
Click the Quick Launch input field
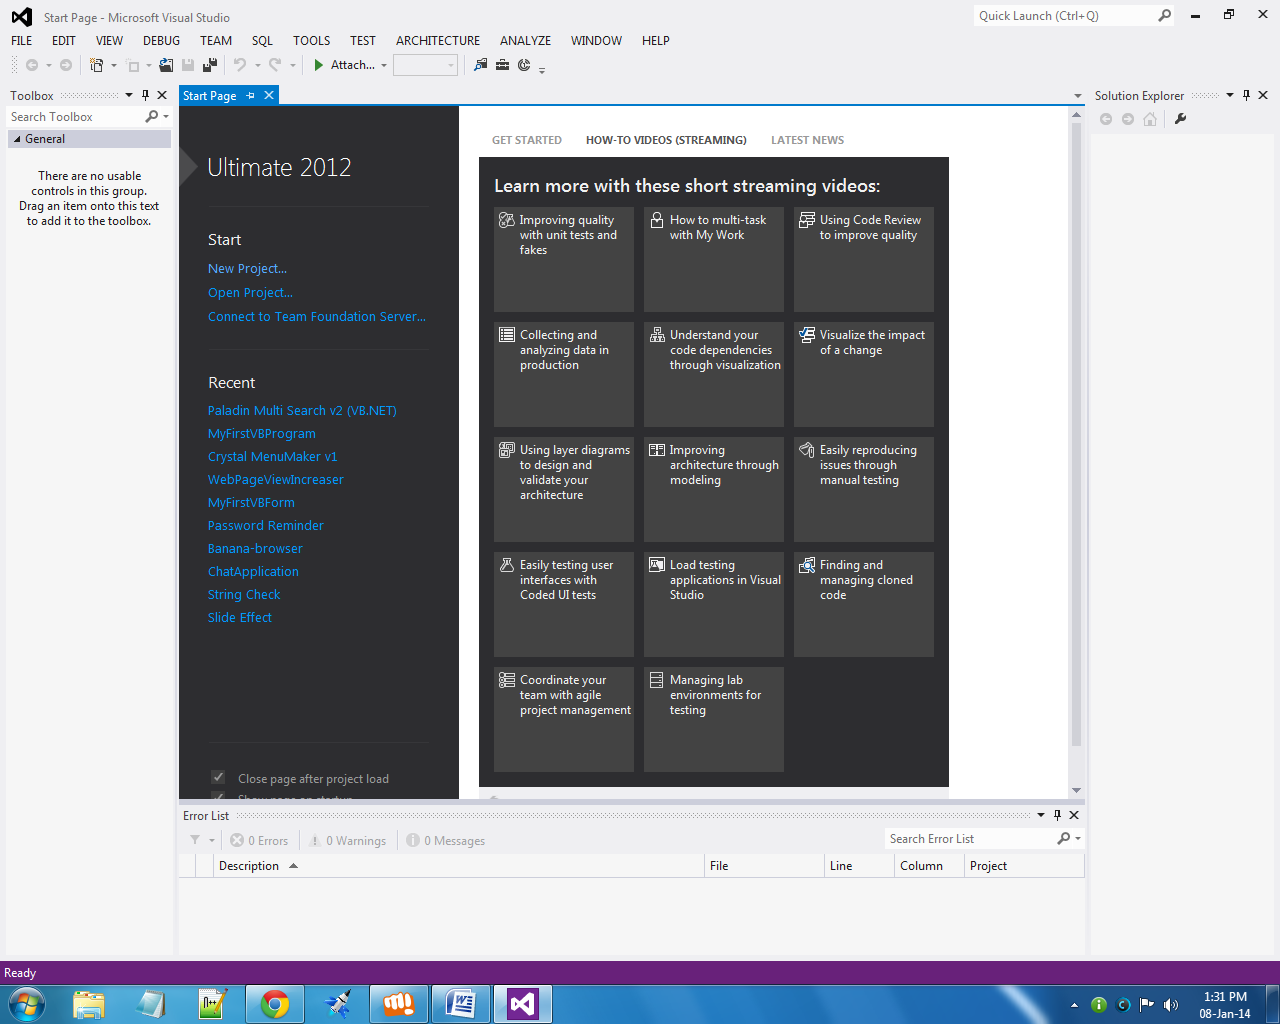[x=1065, y=15]
